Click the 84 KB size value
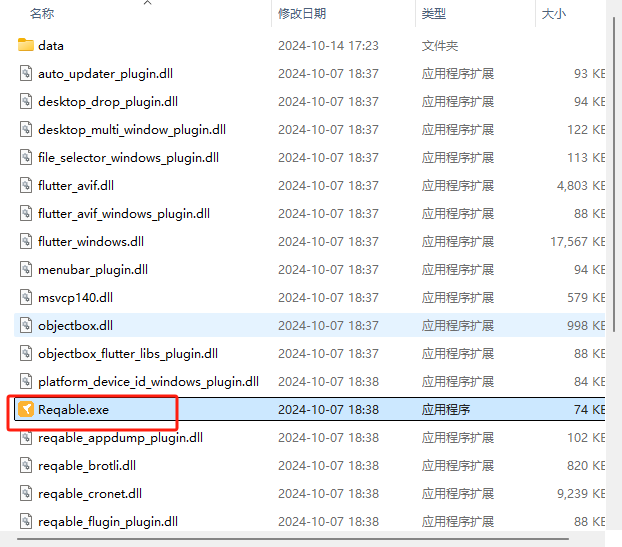Screen dimensions: 622x547 coord(589,382)
